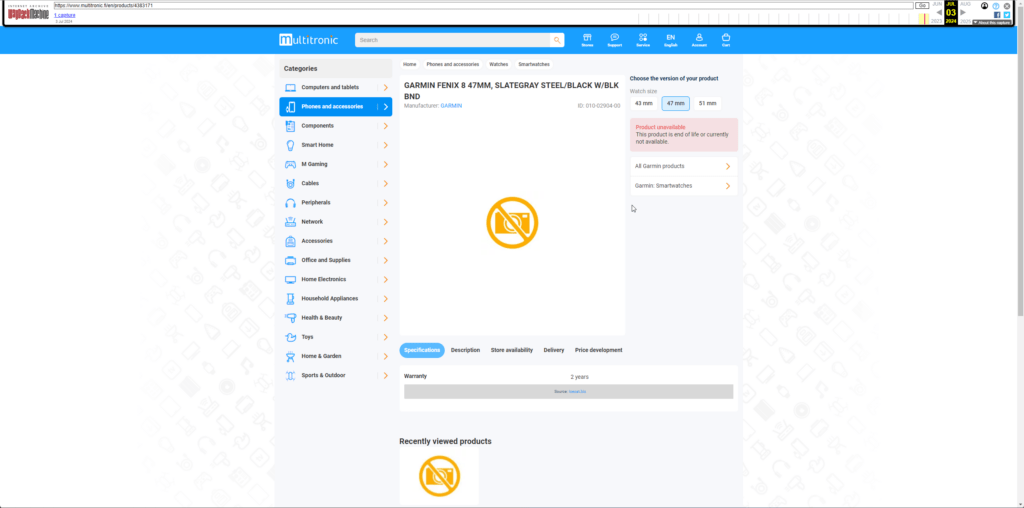Open the GARMIN manufacturer link
1024x508 pixels.
451,105
